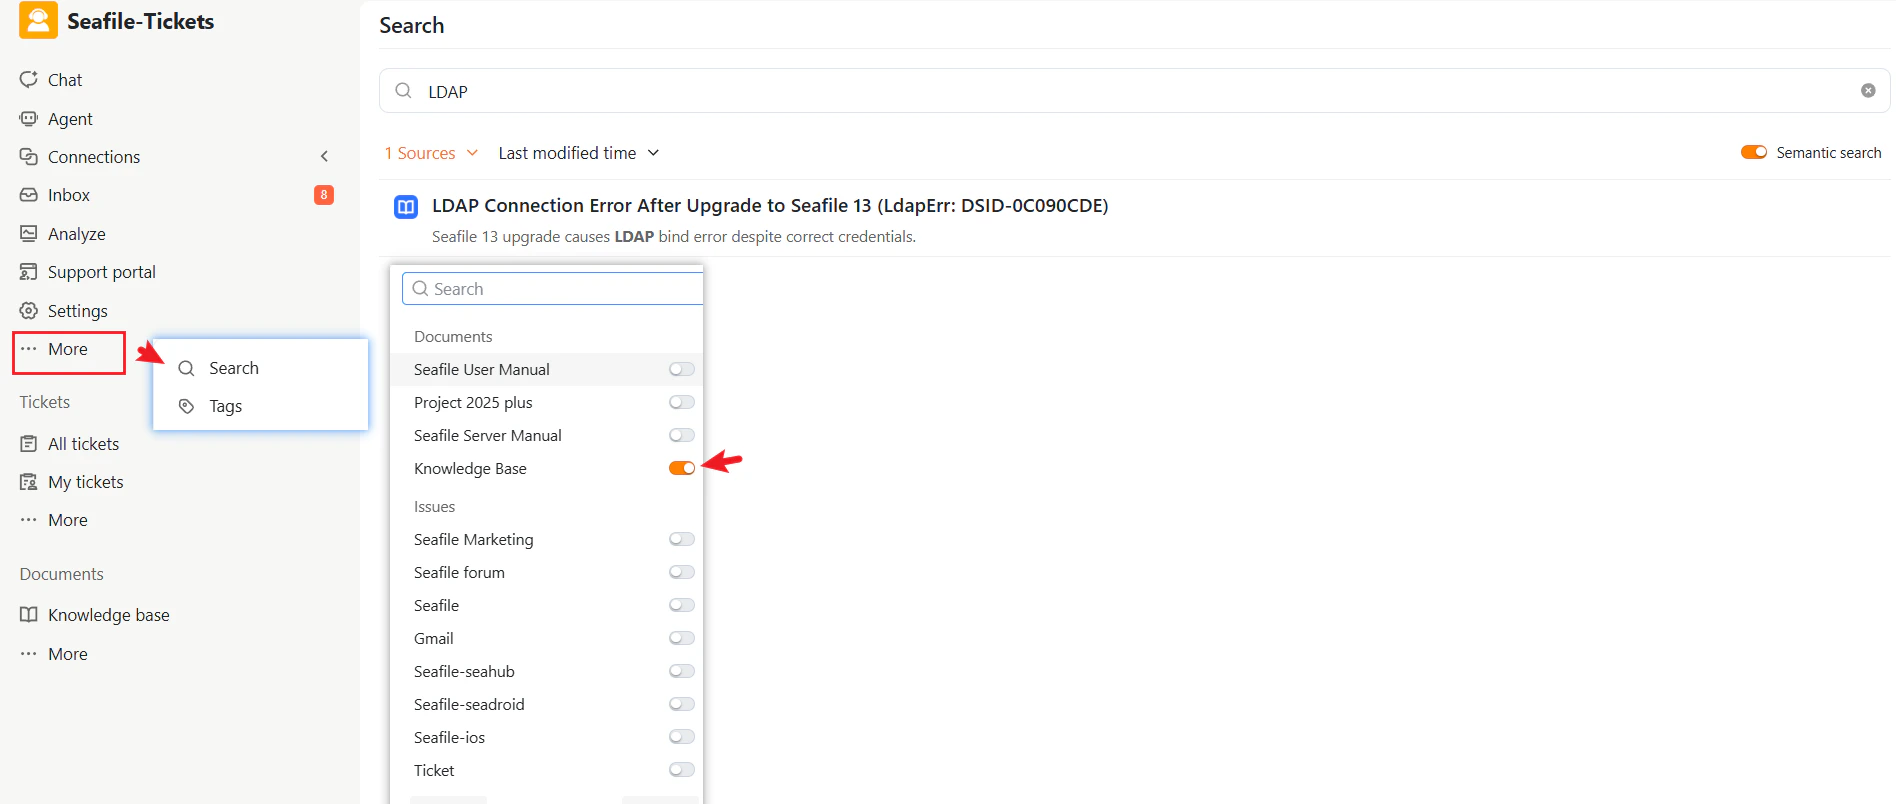1896x804 pixels.
Task: Click 'Seafile forum' source label
Action: click(x=459, y=573)
